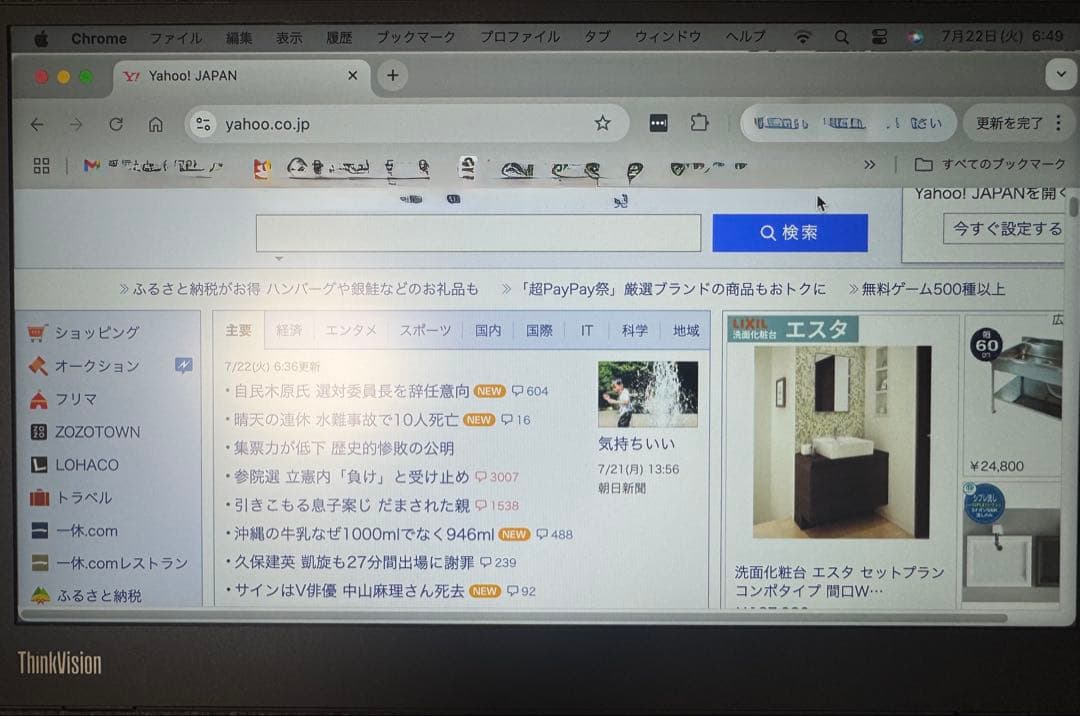Toggle the notification badge on オークション

(x=183, y=366)
